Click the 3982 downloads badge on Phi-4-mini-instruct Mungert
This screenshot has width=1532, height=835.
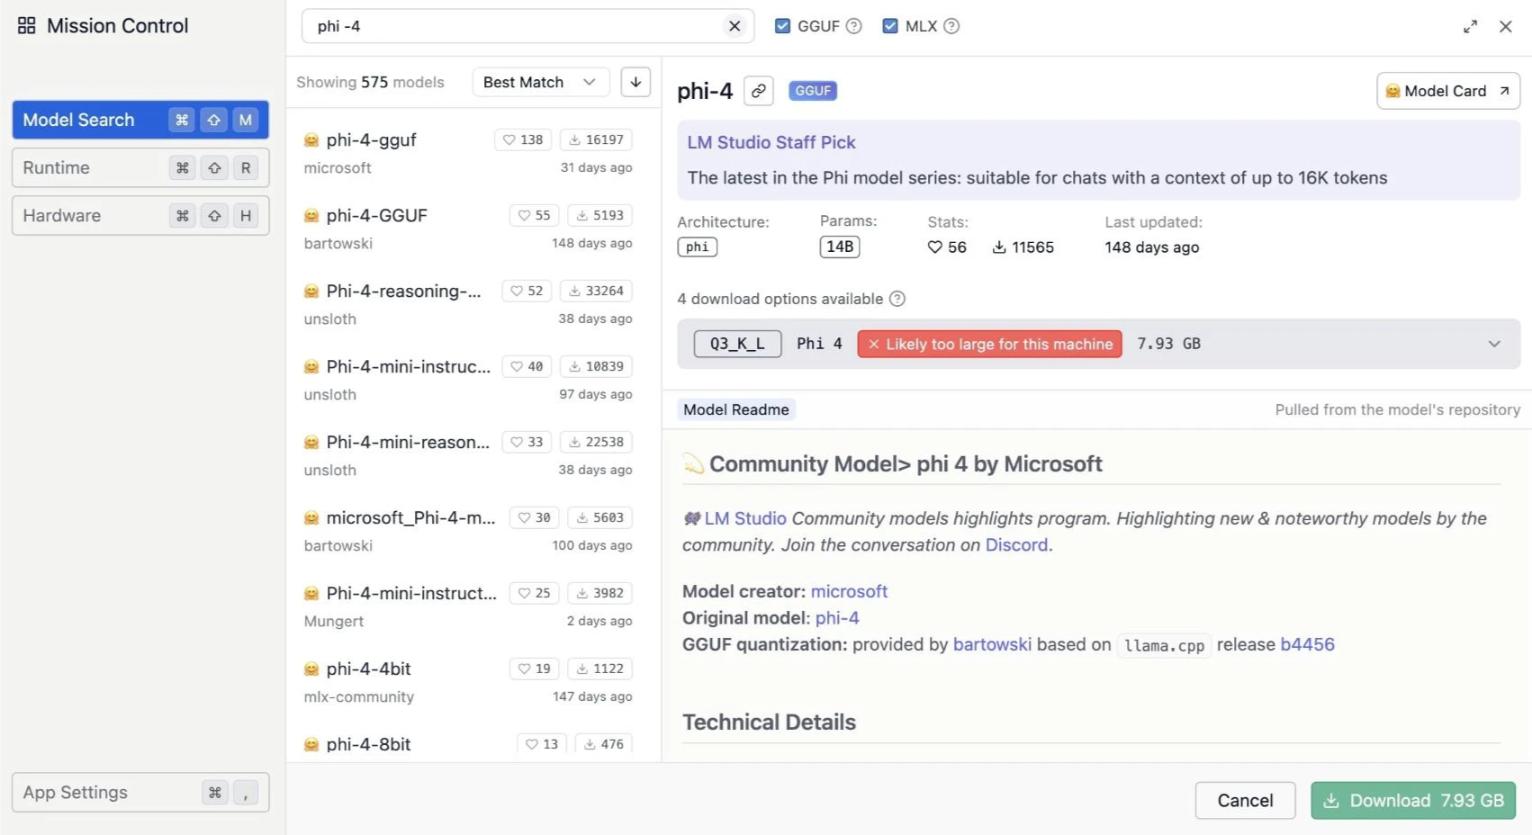pyautogui.click(x=600, y=593)
